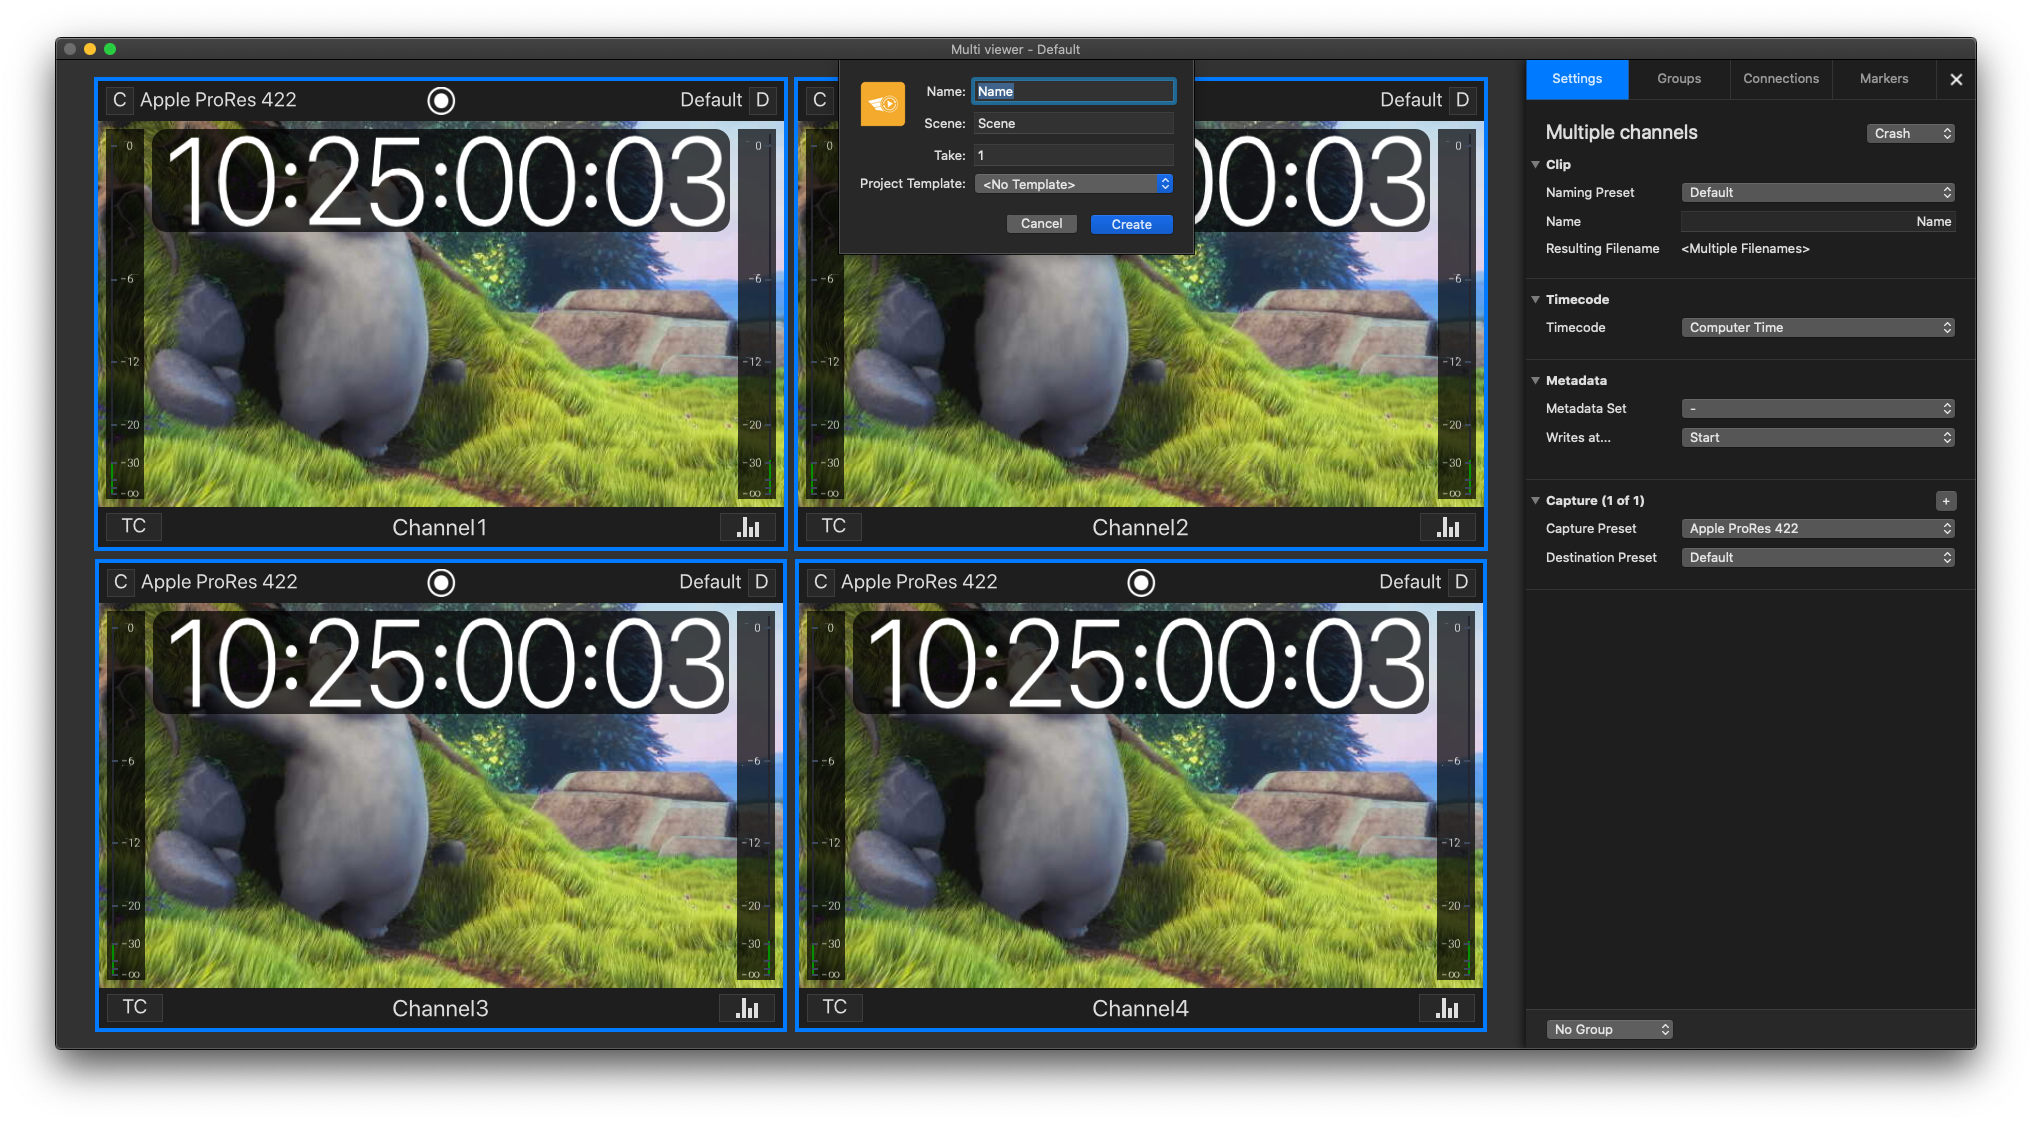Click the D button on Channel2
2032x1123 pixels.
[1463, 100]
